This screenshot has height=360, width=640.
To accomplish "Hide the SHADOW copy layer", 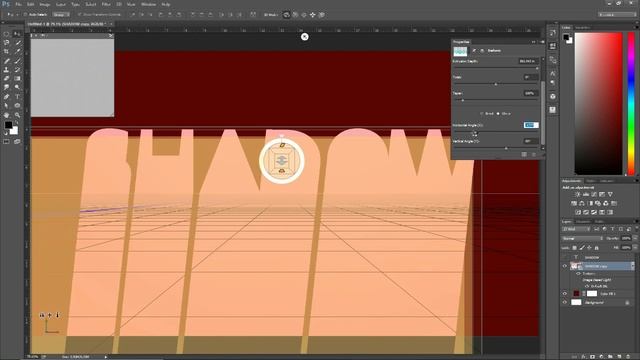I will (x=565, y=266).
